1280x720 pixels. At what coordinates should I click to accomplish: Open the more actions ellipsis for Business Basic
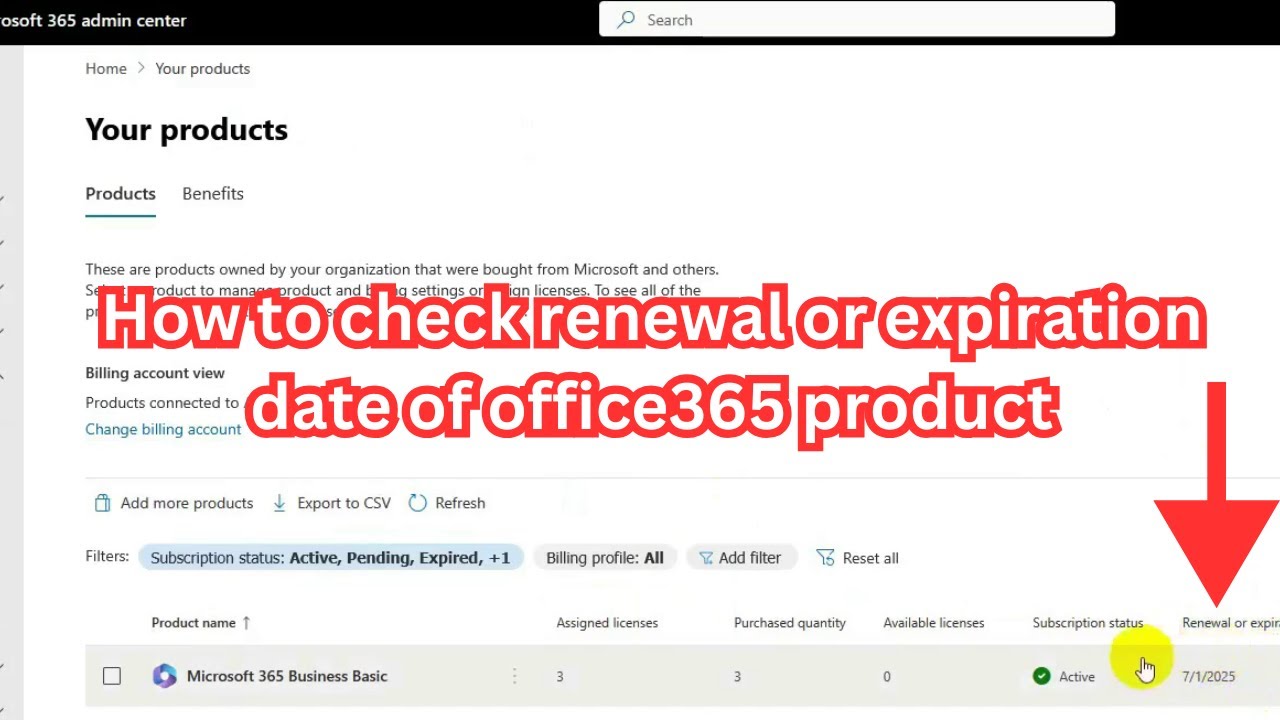515,676
